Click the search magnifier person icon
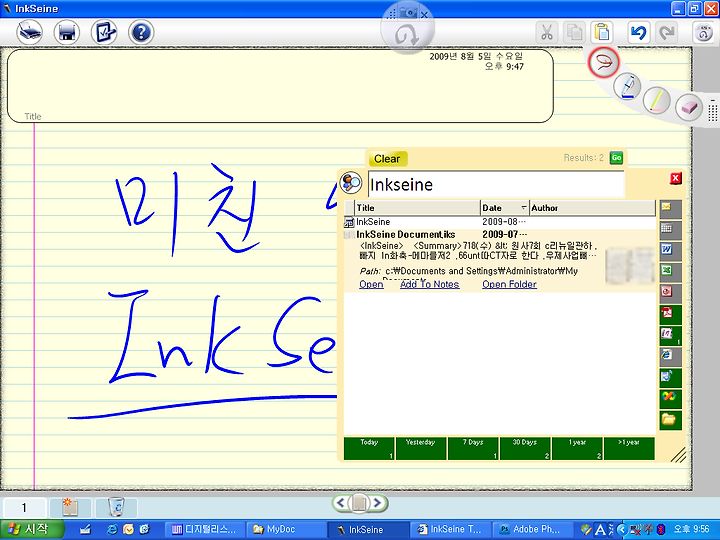Screen dimensions: 720x540 [x=351, y=183]
